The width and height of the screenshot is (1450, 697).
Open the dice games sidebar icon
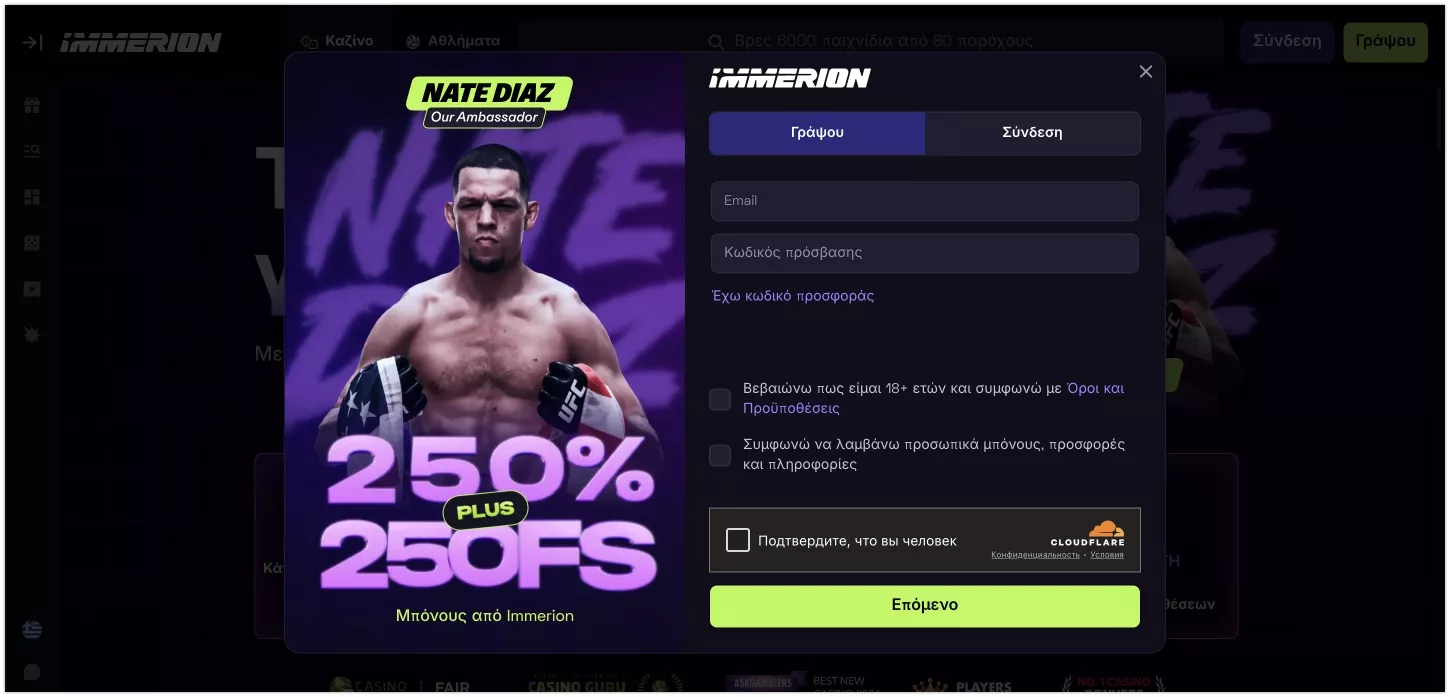[x=32, y=243]
